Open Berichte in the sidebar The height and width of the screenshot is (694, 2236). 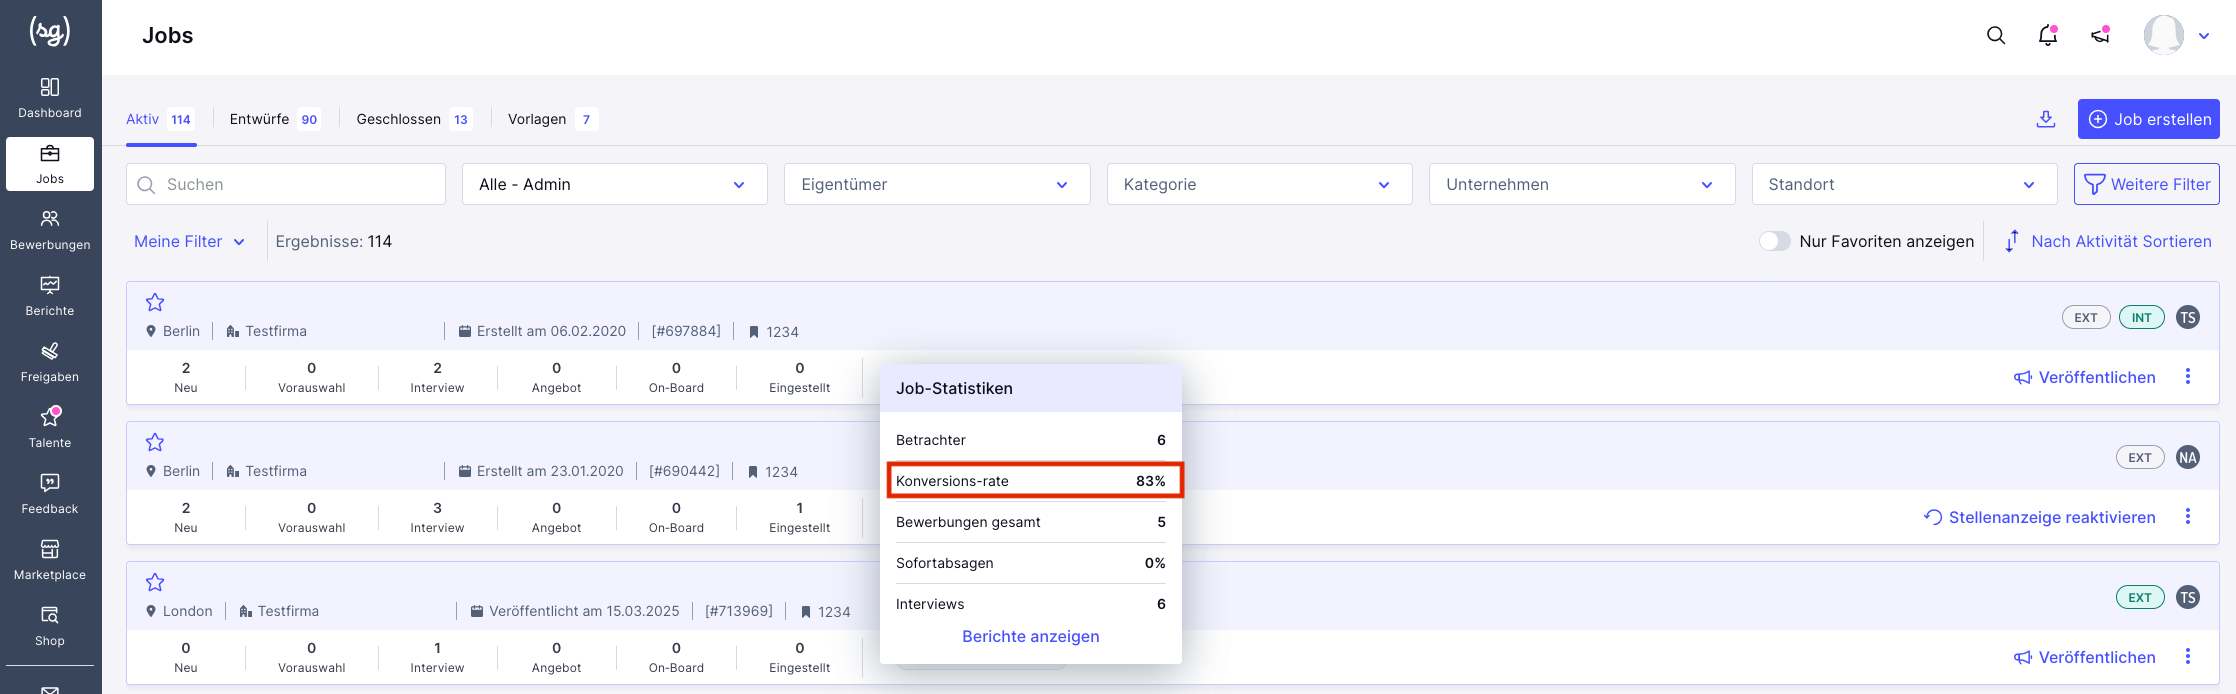pyautogui.click(x=50, y=296)
